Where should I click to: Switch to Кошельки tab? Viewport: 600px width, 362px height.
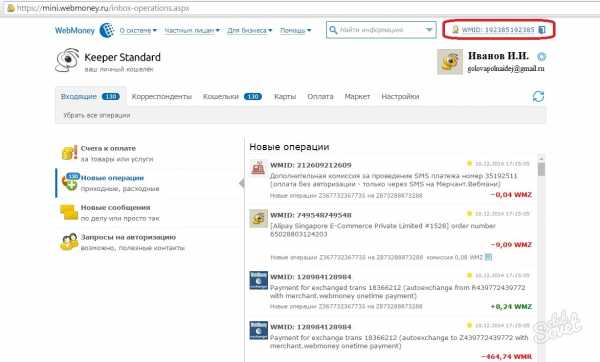pyautogui.click(x=232, y=96)
